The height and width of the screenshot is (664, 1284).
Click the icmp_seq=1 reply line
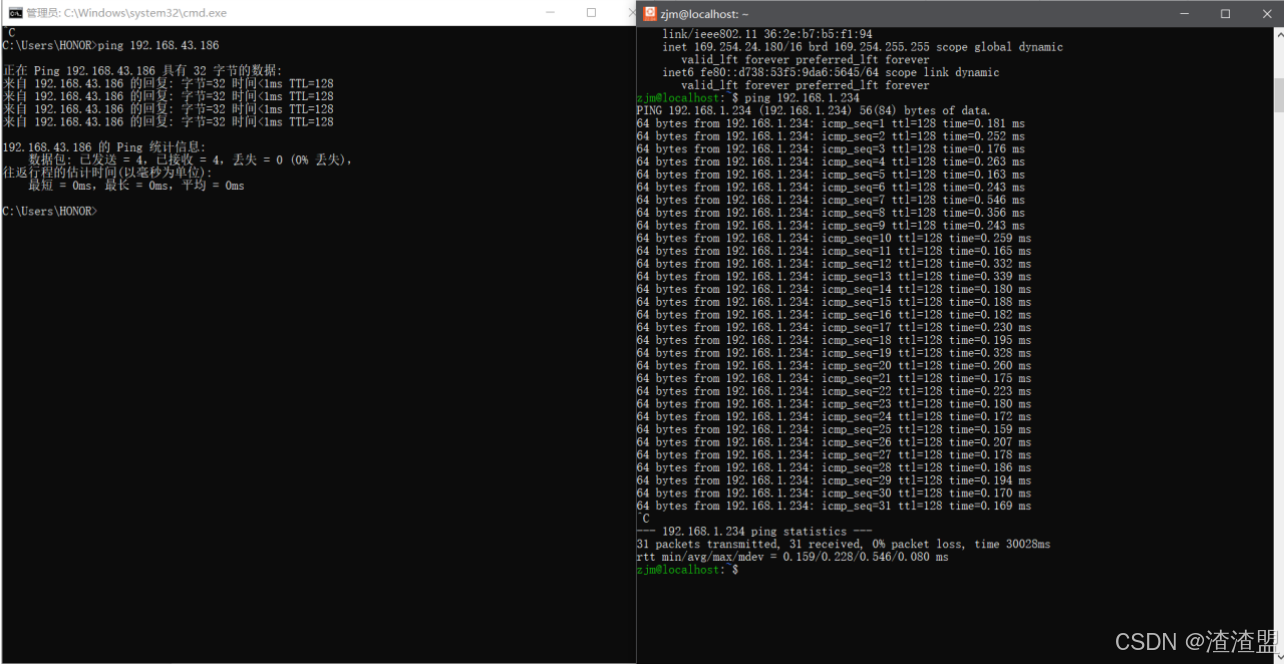[830, 124]
